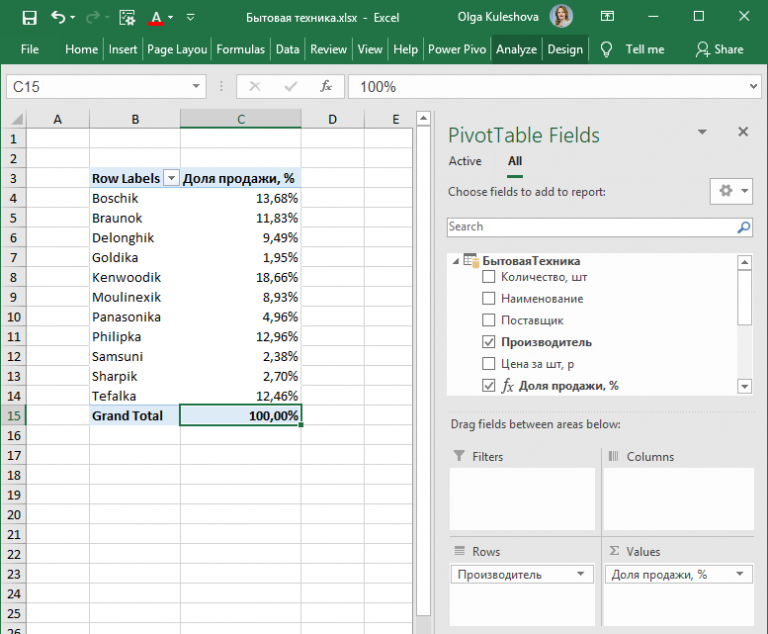Click the Select All corner triangle
The height and width of the screenshot is (634, 768).
click(16, 119)
